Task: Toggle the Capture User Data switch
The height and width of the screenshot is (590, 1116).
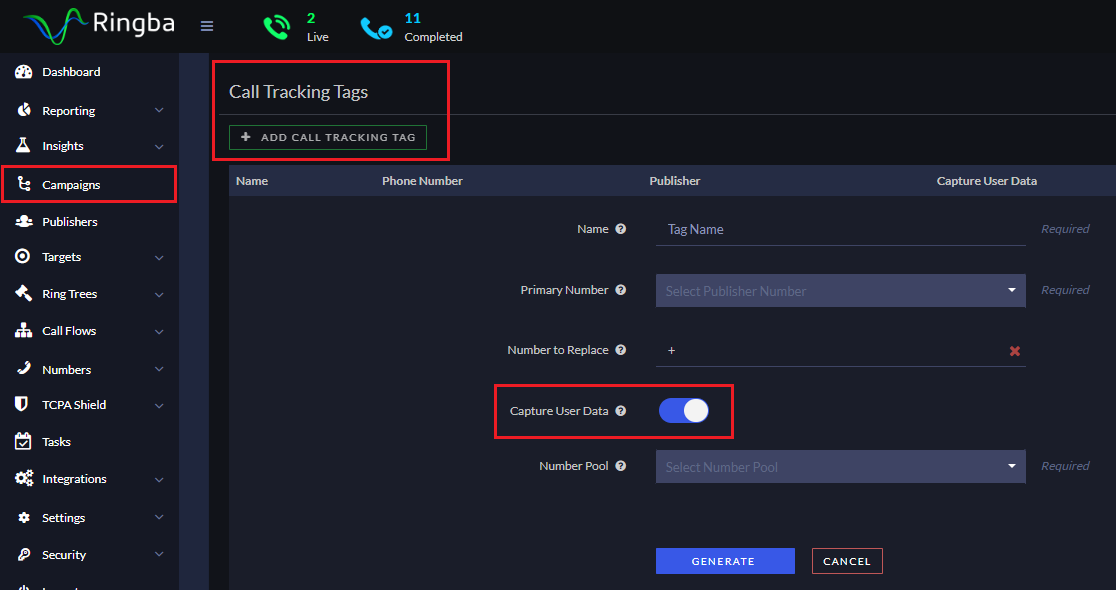Action: pos(683,411)
